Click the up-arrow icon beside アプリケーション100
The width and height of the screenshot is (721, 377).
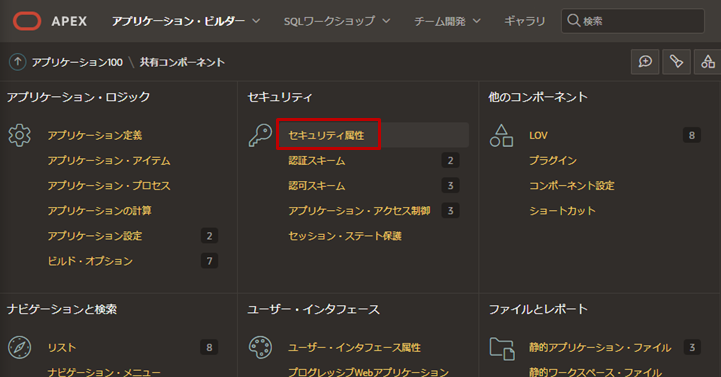pos(17,62)
